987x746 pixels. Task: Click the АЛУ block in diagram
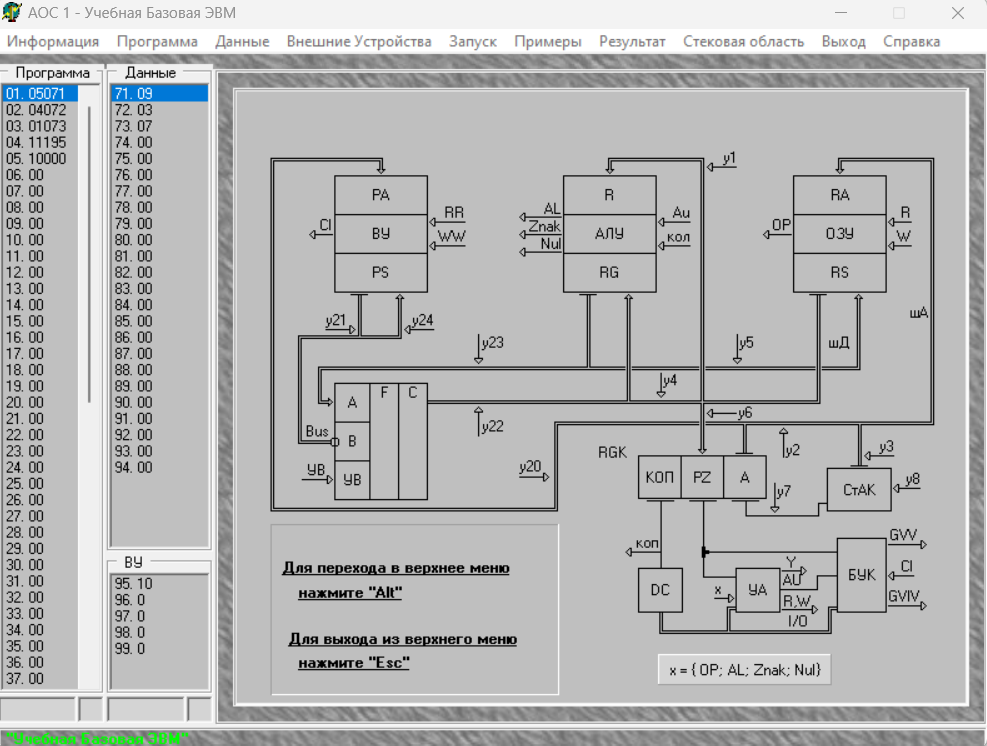(x=609, y=234)
